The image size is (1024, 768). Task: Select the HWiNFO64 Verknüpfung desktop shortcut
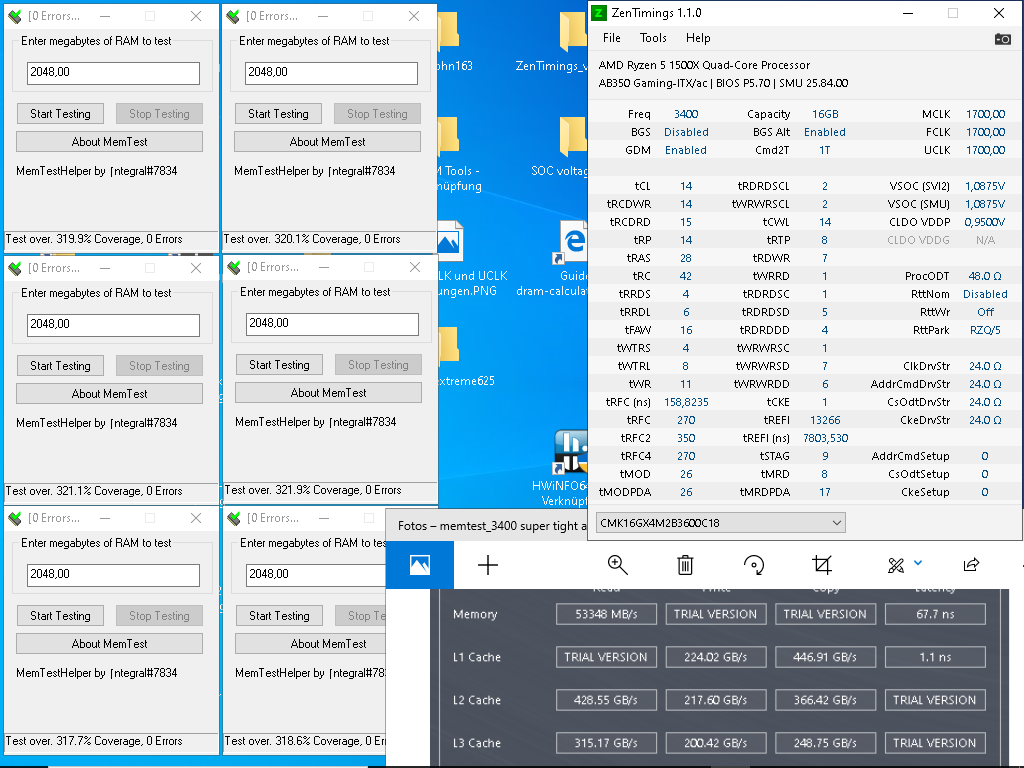point(568,468)
